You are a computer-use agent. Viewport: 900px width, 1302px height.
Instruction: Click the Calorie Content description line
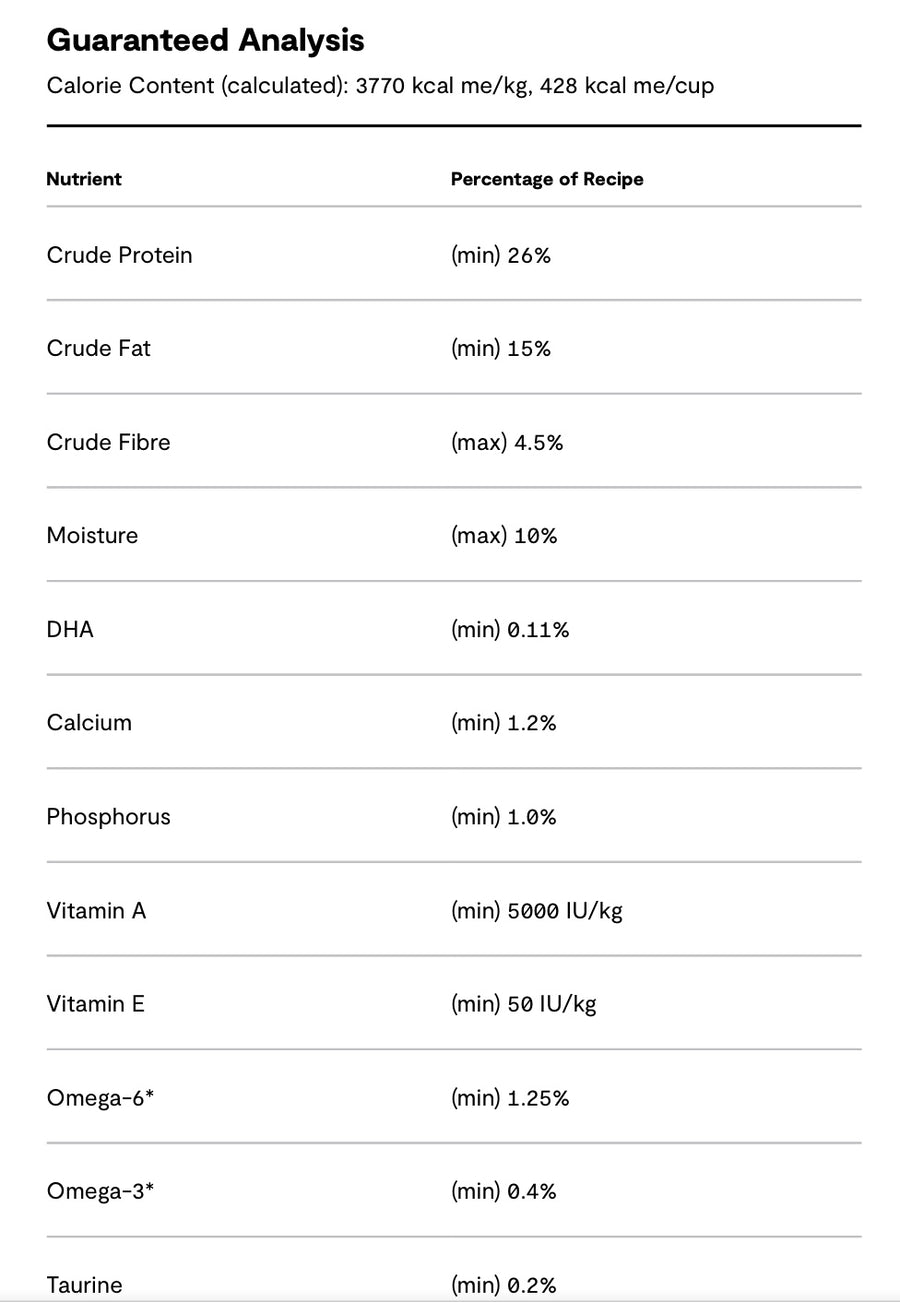point(380,86)
